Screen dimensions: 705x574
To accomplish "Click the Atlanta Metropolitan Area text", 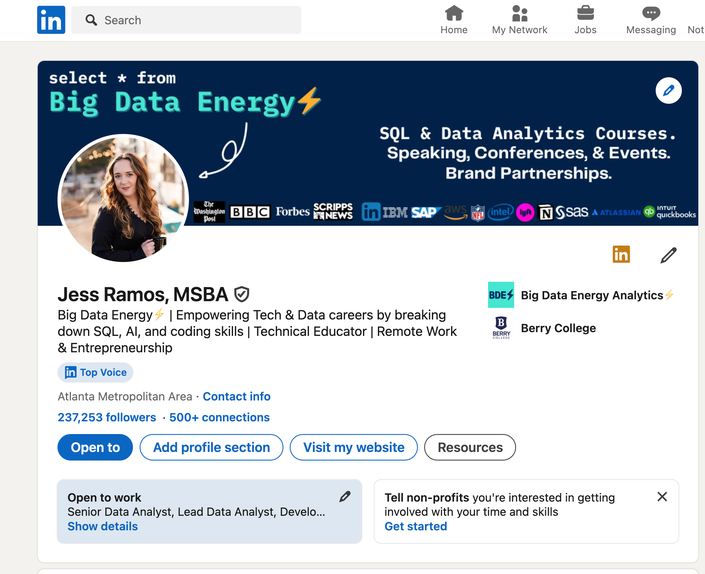I will click(x=125, y=396).
